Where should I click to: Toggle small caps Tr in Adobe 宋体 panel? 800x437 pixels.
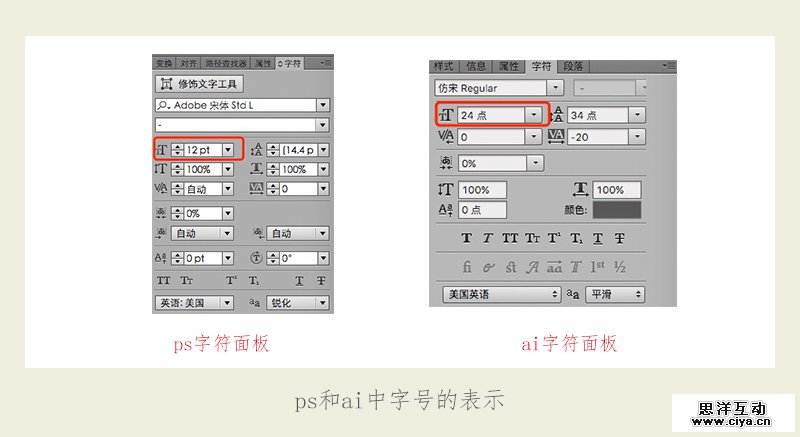point(187,280)
